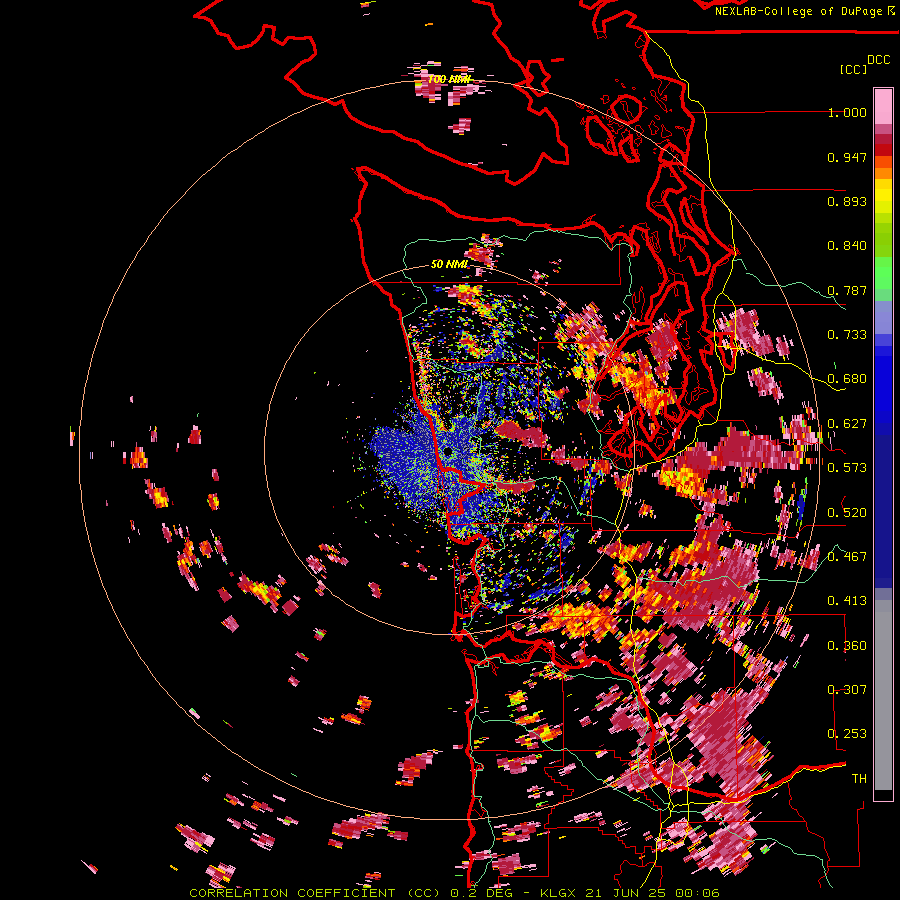
Task: Select the 0.520 color scale value
Action: [847, 512]
